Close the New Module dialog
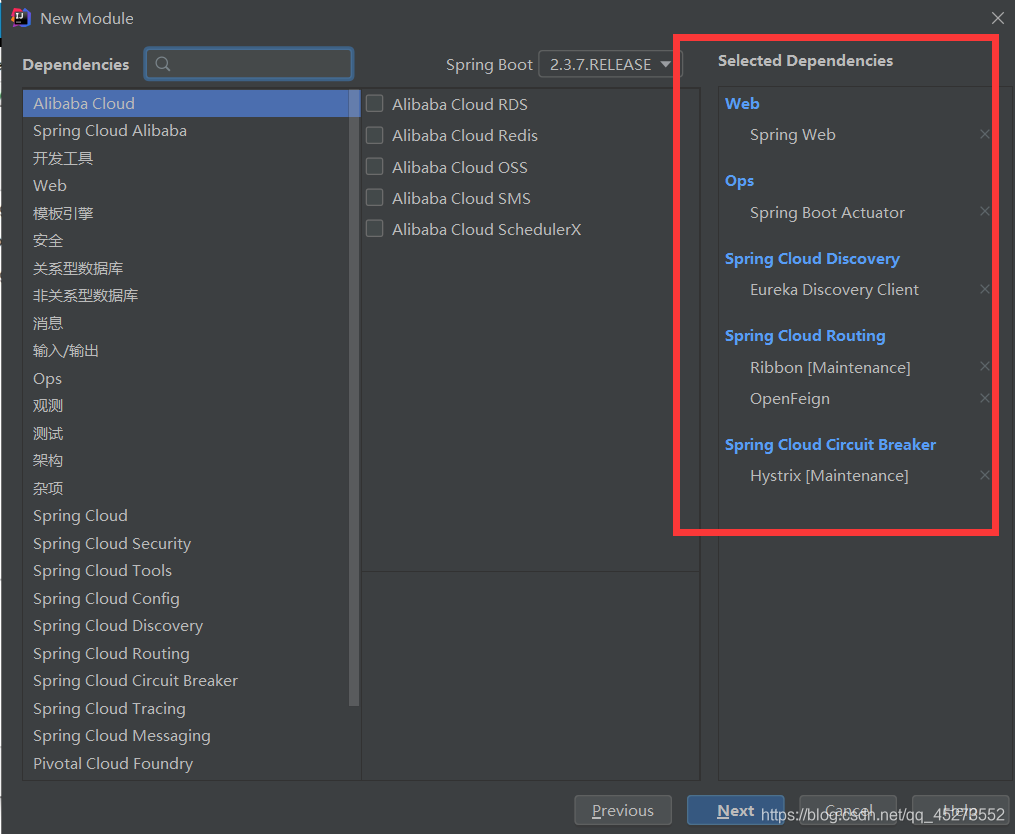 [998, 18]
